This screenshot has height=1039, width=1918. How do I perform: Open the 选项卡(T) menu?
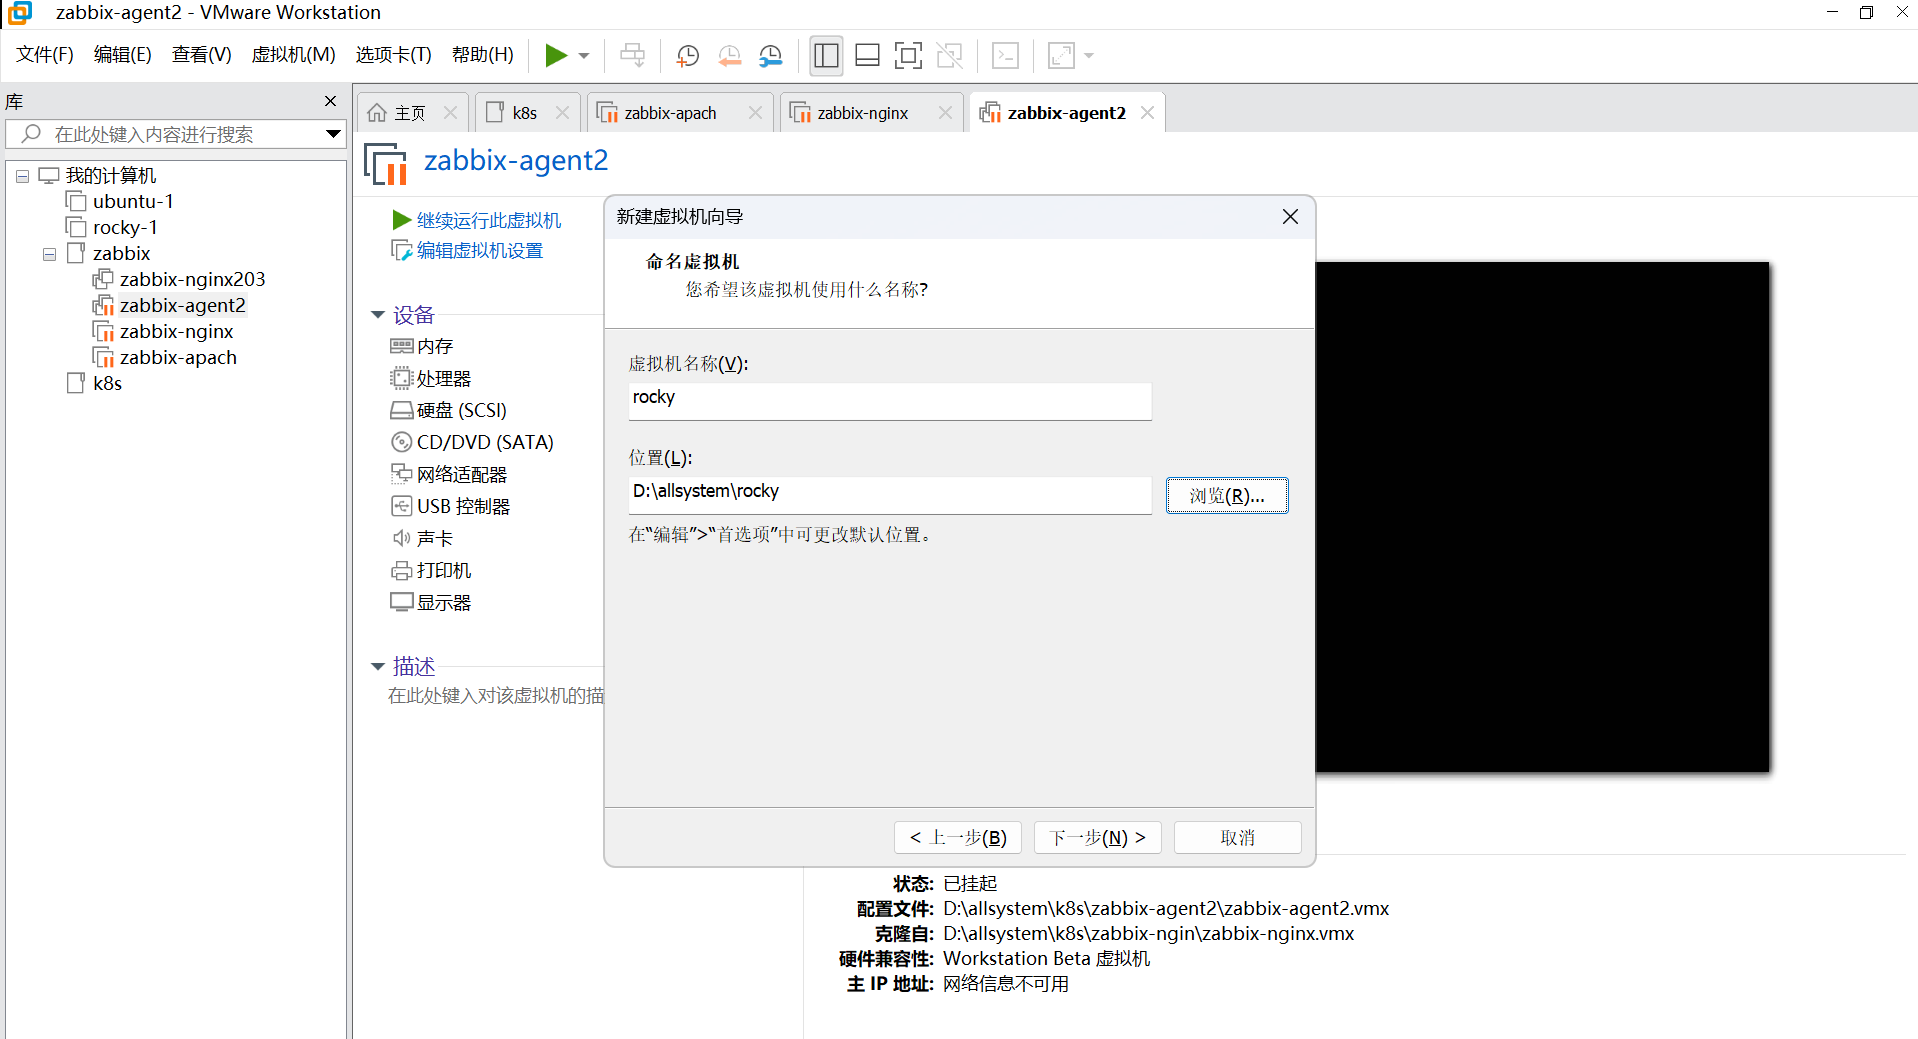tap(394, 55)
